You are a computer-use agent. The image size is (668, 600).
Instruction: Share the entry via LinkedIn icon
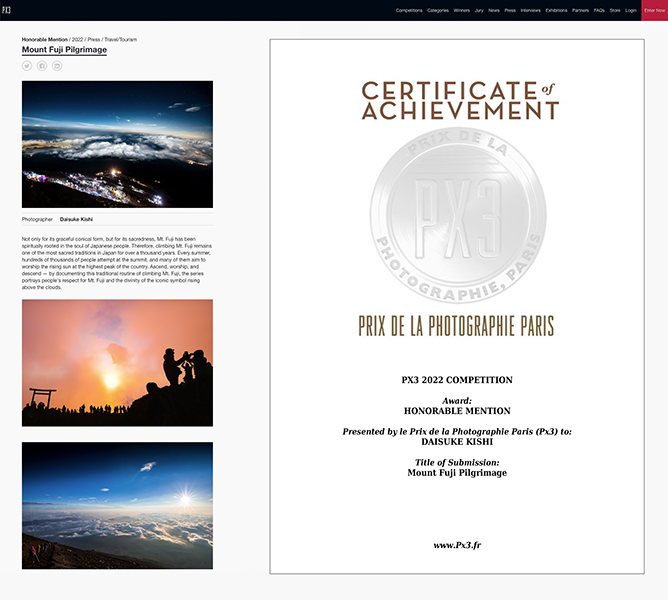(57, 65)
